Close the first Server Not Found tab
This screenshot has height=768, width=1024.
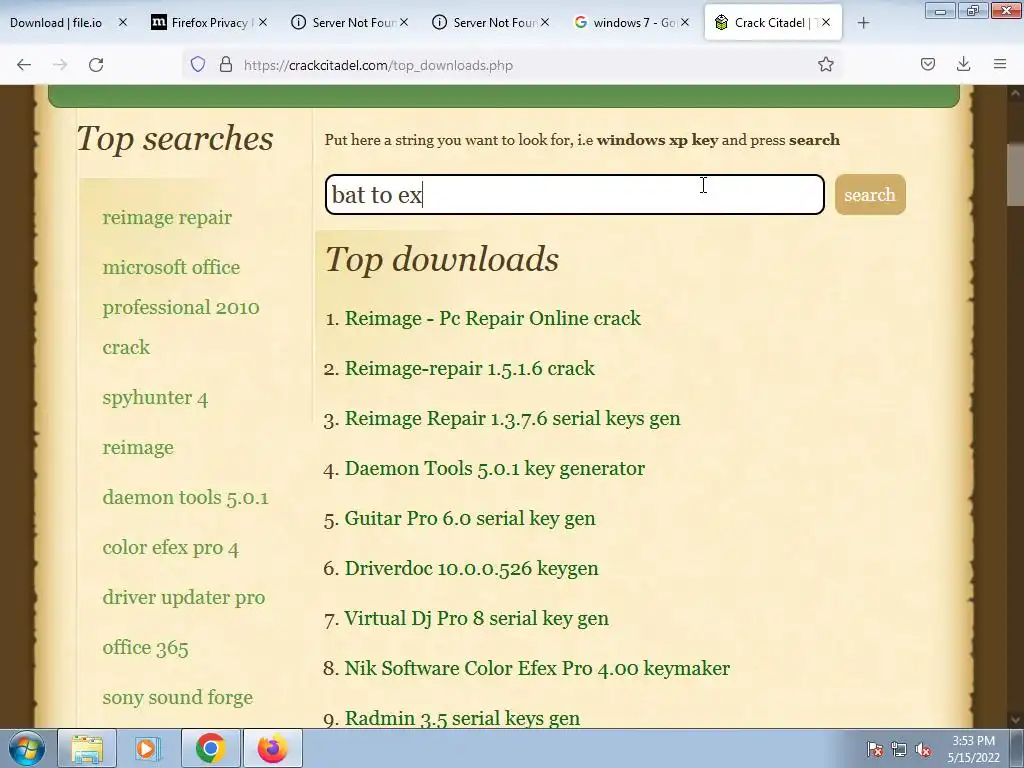404,22
